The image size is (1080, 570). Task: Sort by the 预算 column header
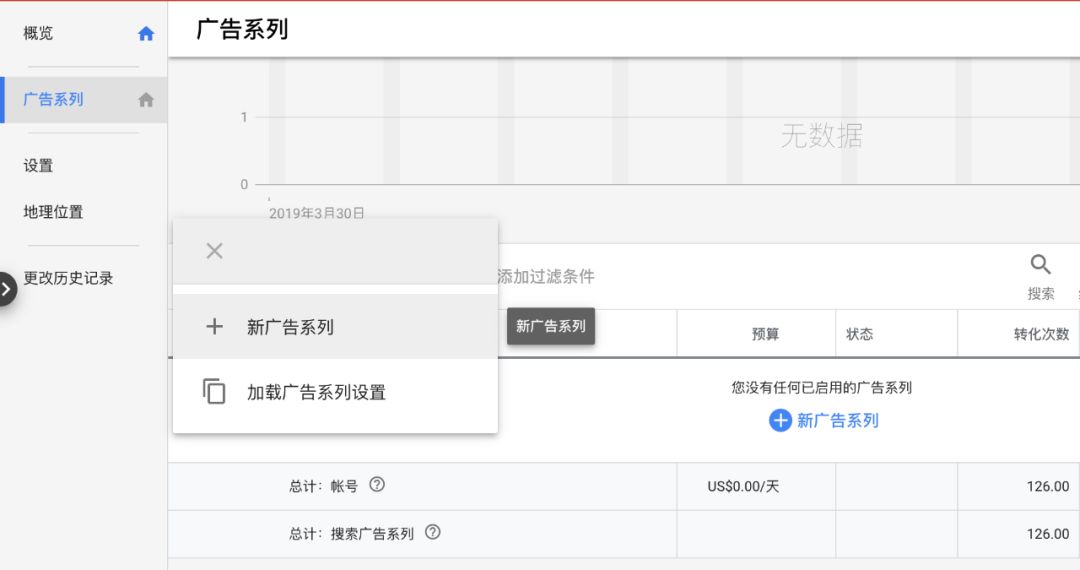[765, 334]
